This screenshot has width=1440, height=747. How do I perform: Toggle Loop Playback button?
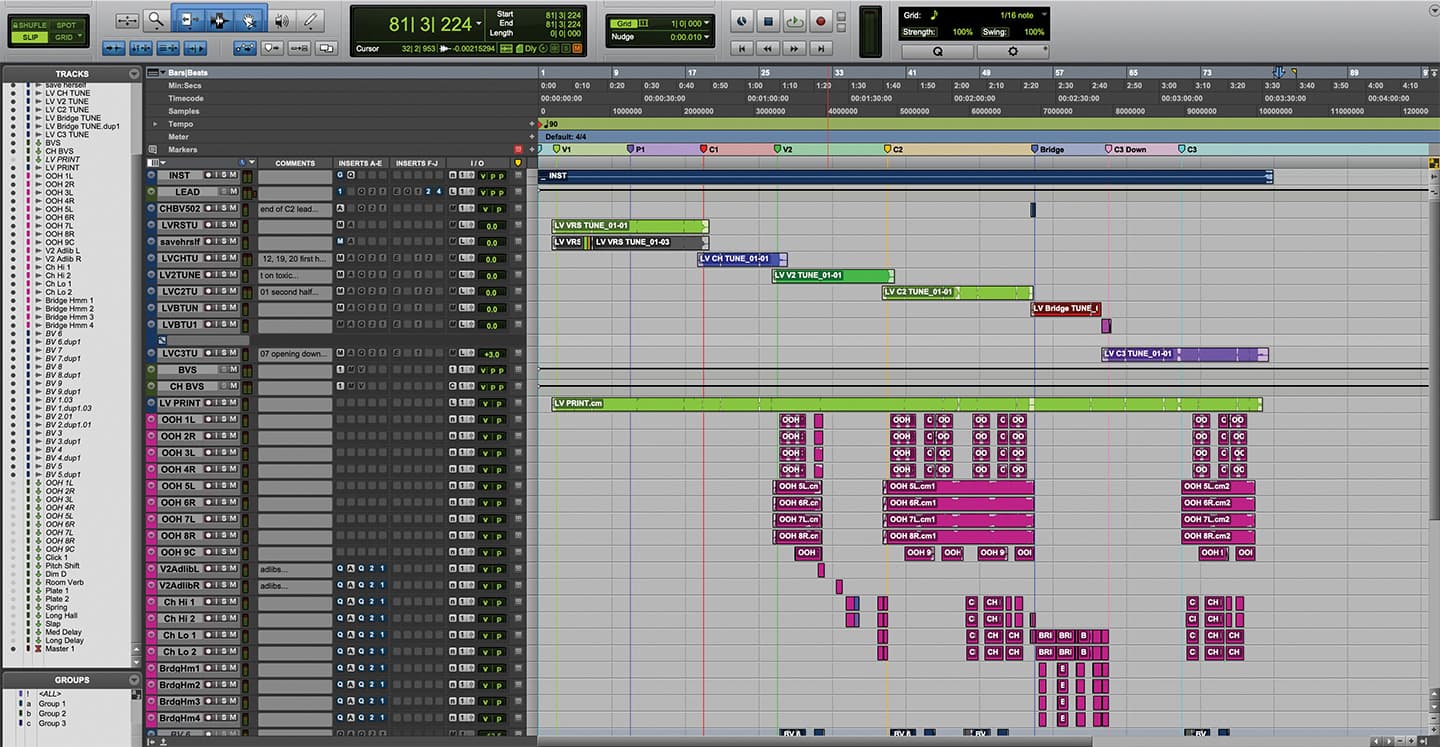click(795, 20)
